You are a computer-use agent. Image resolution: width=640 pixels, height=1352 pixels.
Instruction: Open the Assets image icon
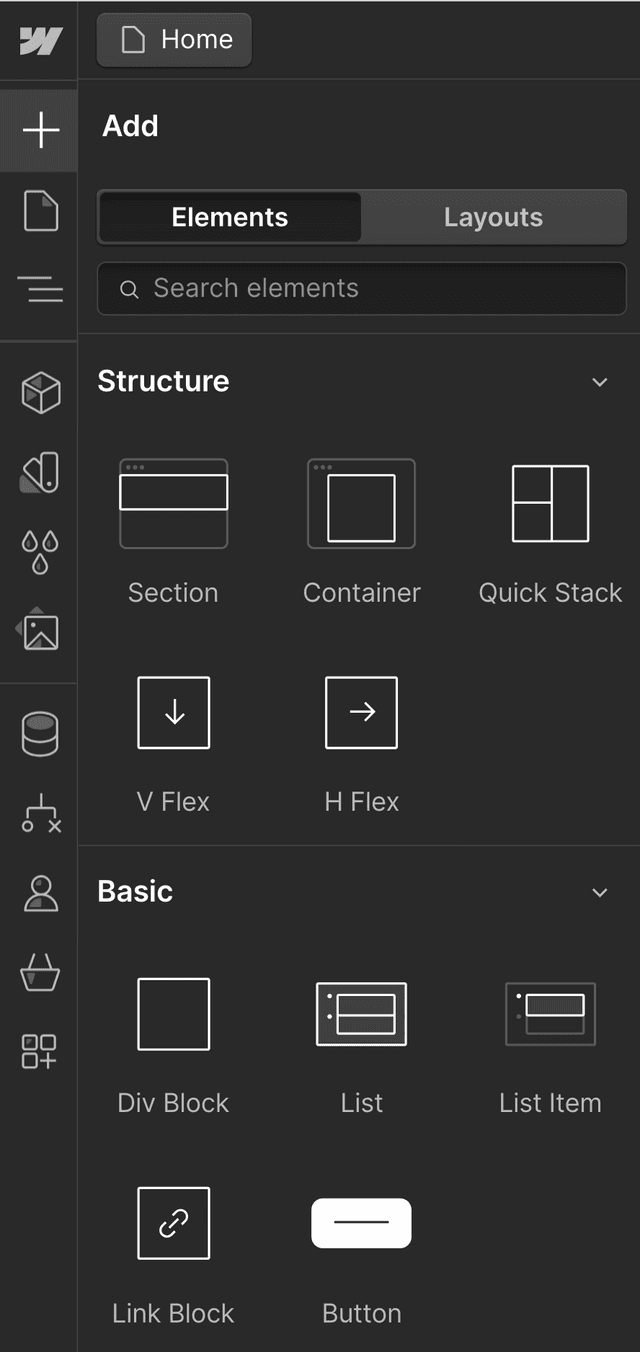click(40, 631)
